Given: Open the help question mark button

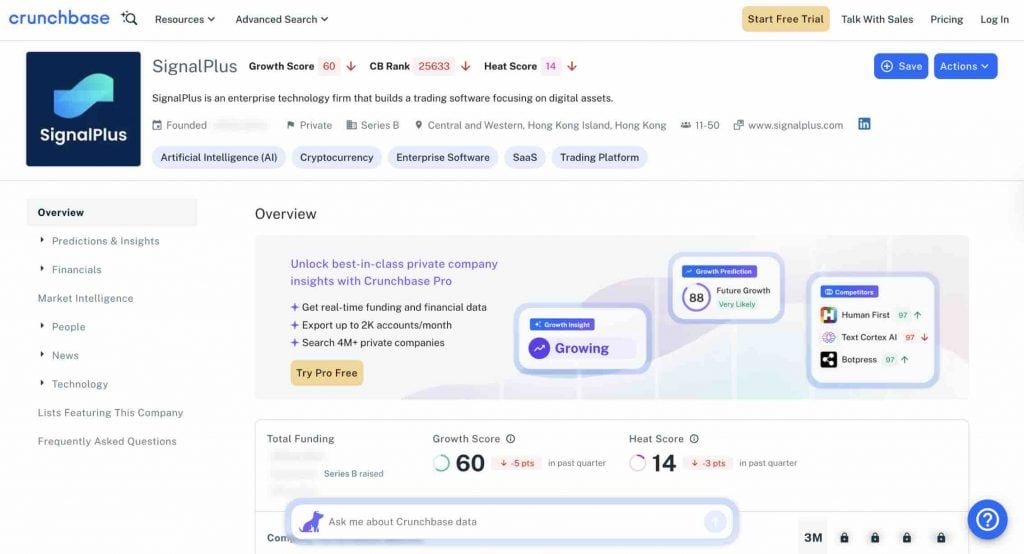Looking at the screenshot, I should 987,519.
